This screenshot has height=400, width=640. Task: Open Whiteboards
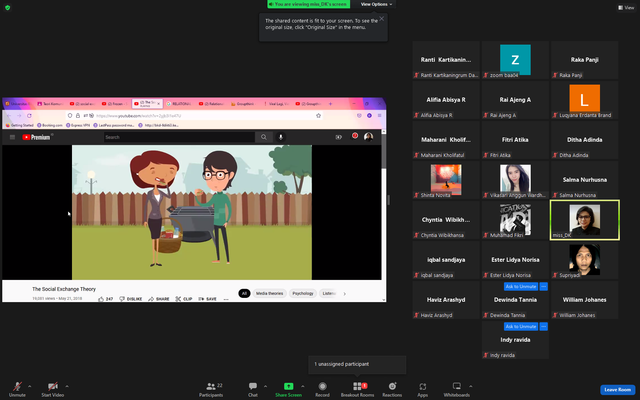pos(457,389)
